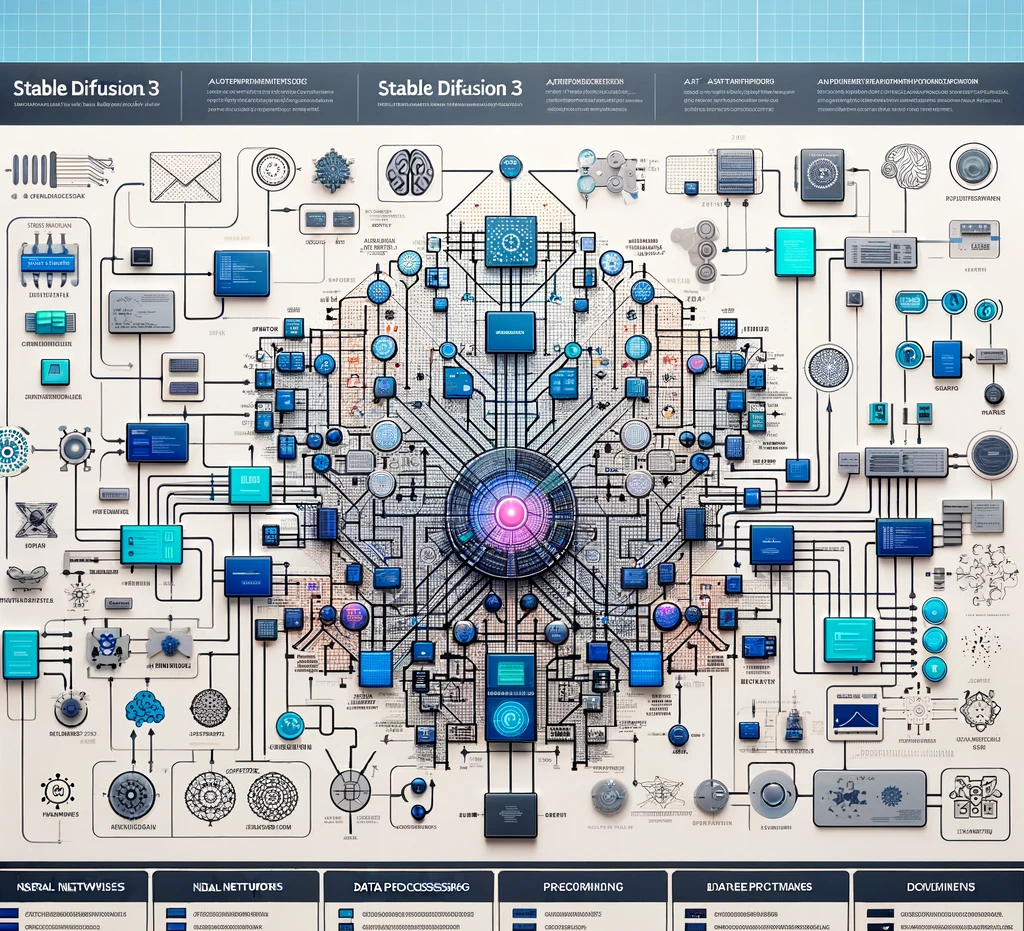Click the glowing pink orb at center
1024x931 pixels.
coord(511,514)
